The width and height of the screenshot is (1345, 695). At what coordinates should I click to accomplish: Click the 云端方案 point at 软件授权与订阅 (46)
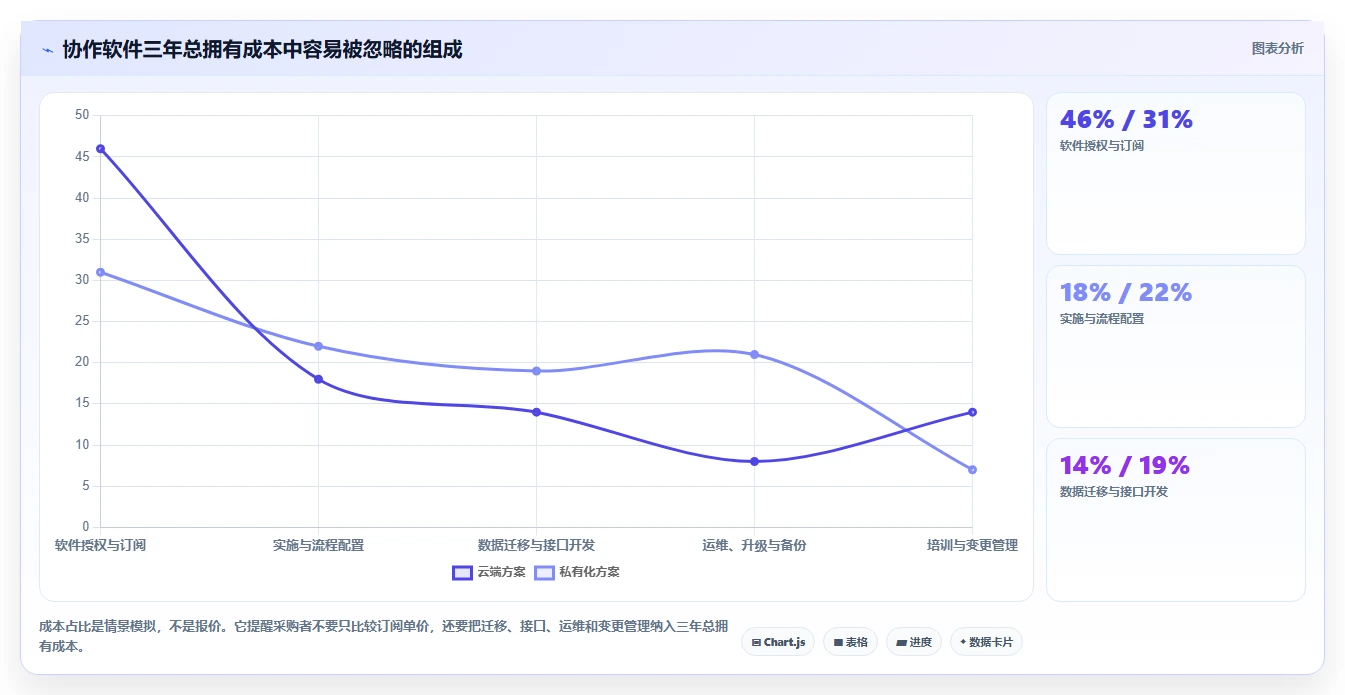(100, 149)
